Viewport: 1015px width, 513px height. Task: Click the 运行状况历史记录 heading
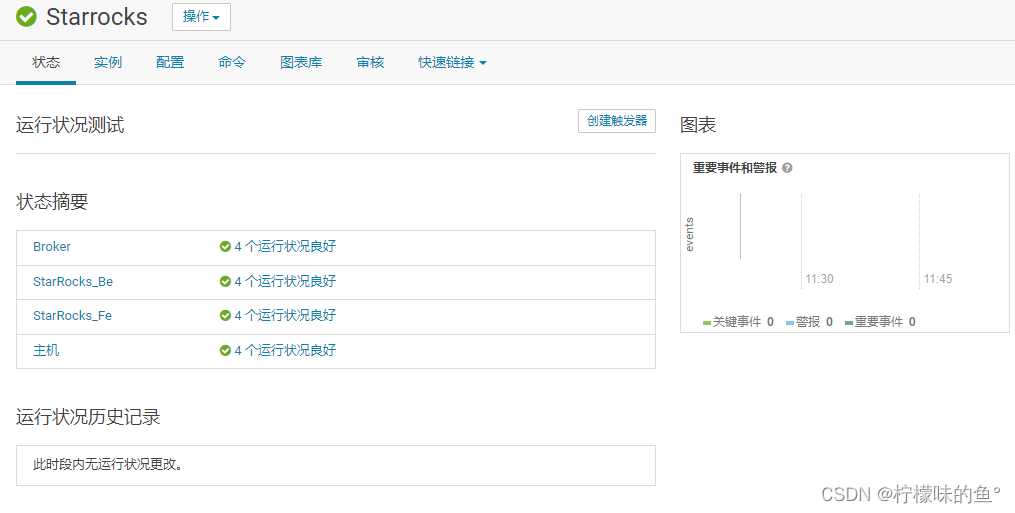tap(88, 416)
